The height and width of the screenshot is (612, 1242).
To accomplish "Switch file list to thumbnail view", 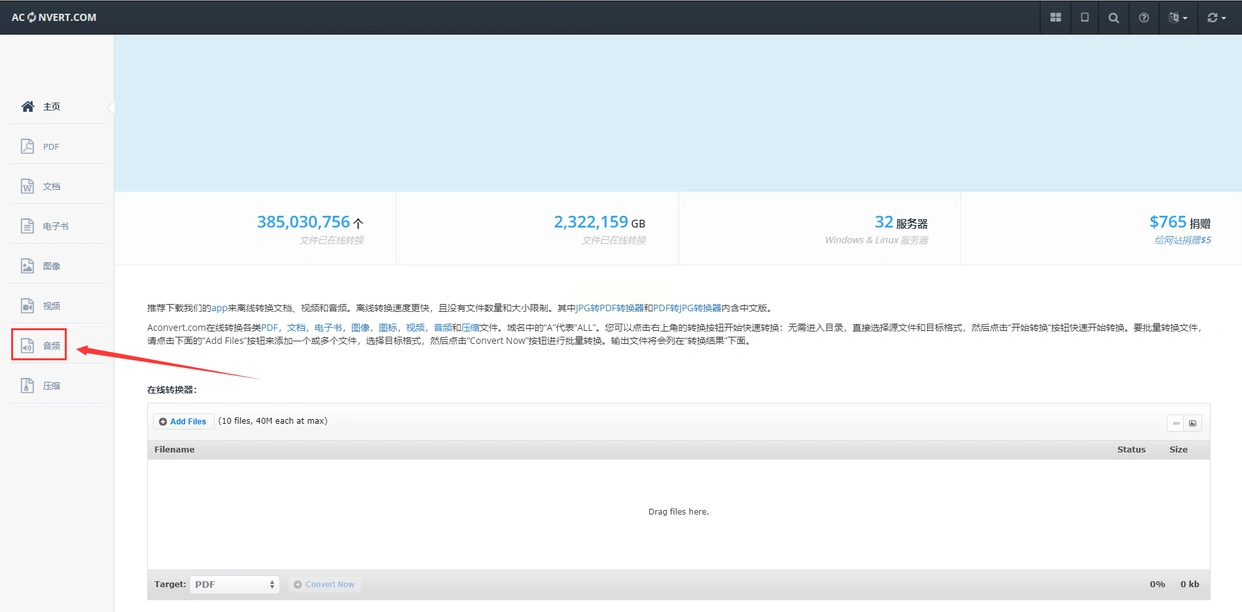I will (x=1193, y=423).
